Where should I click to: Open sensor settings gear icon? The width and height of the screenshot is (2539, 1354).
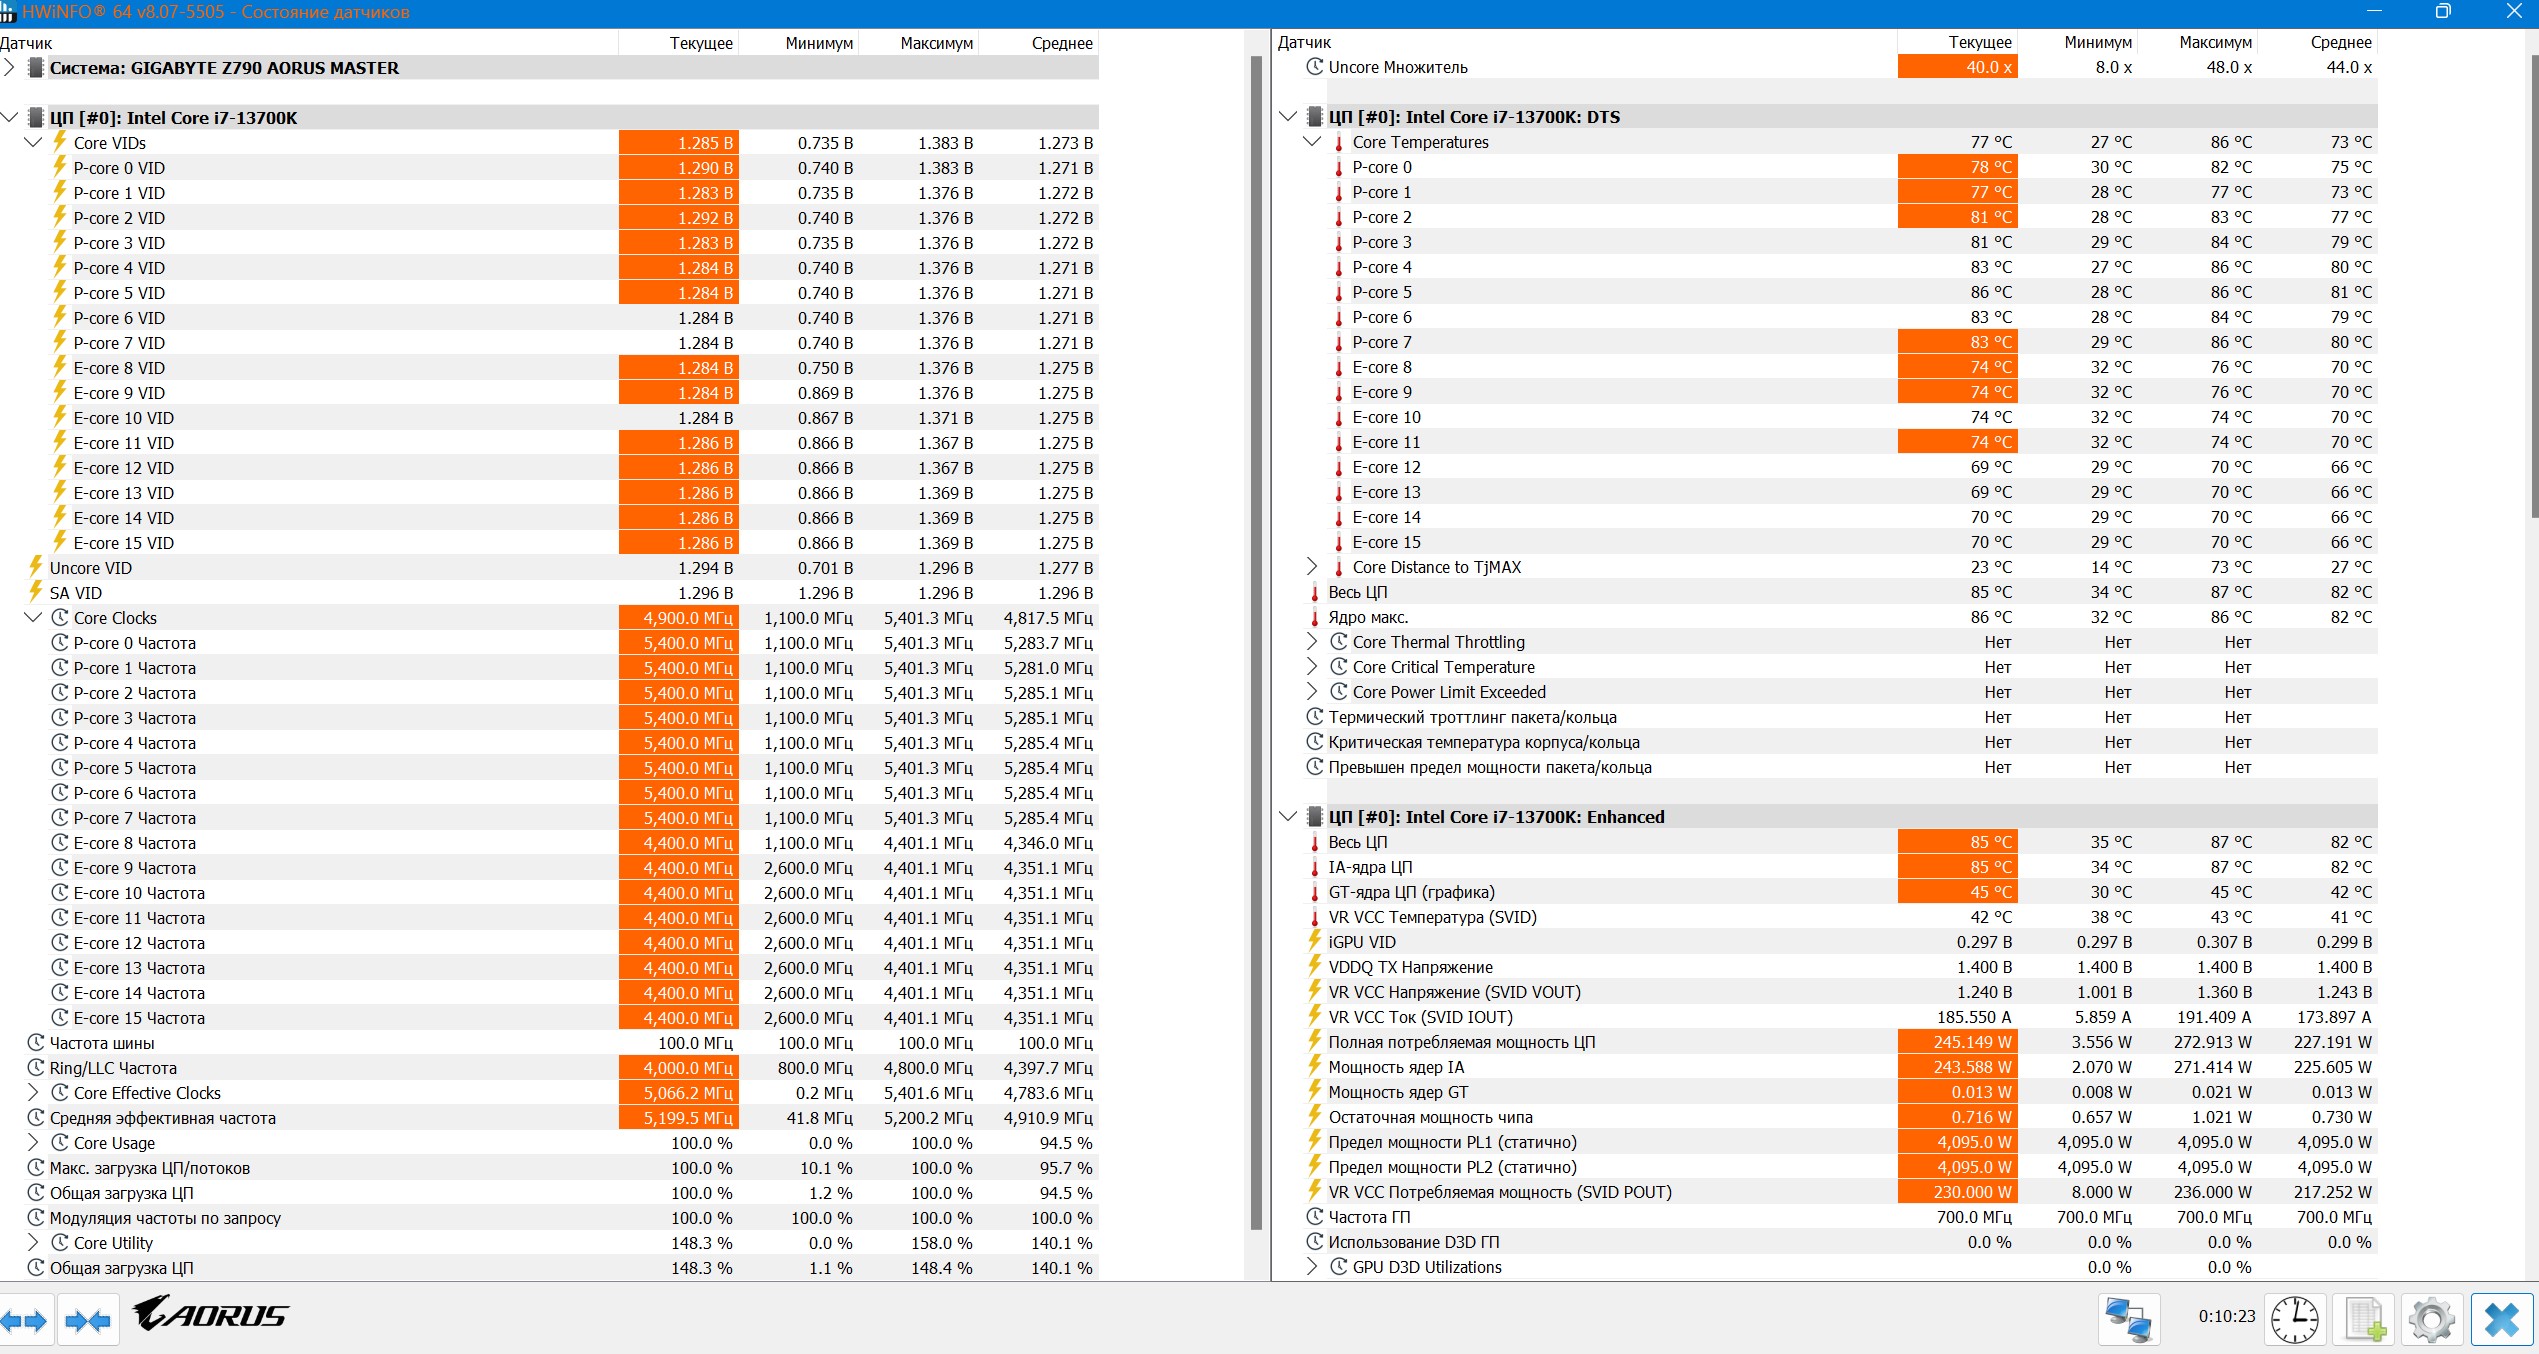coord(2432,1320)
